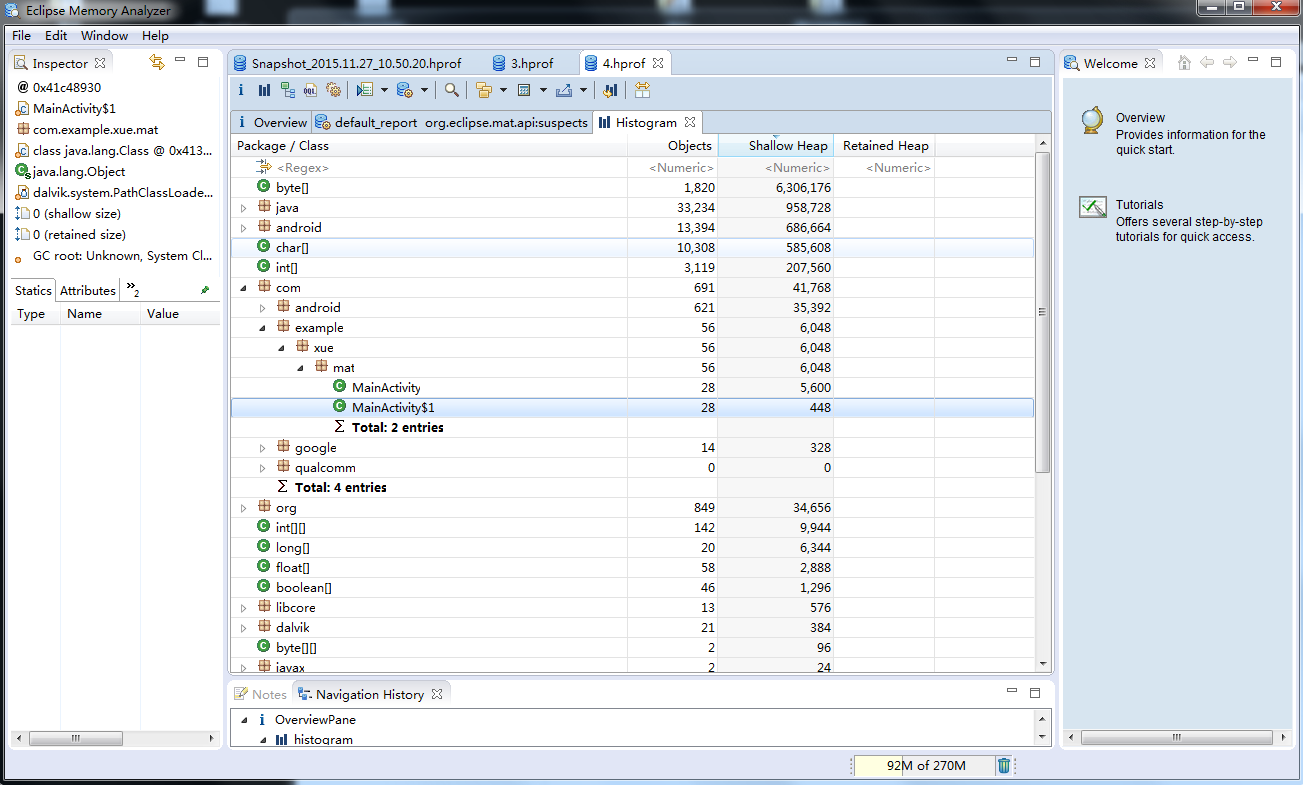Click the Compare to another heap dump icon
This screenshot has width=1303, height=785.
pos(609,90)
